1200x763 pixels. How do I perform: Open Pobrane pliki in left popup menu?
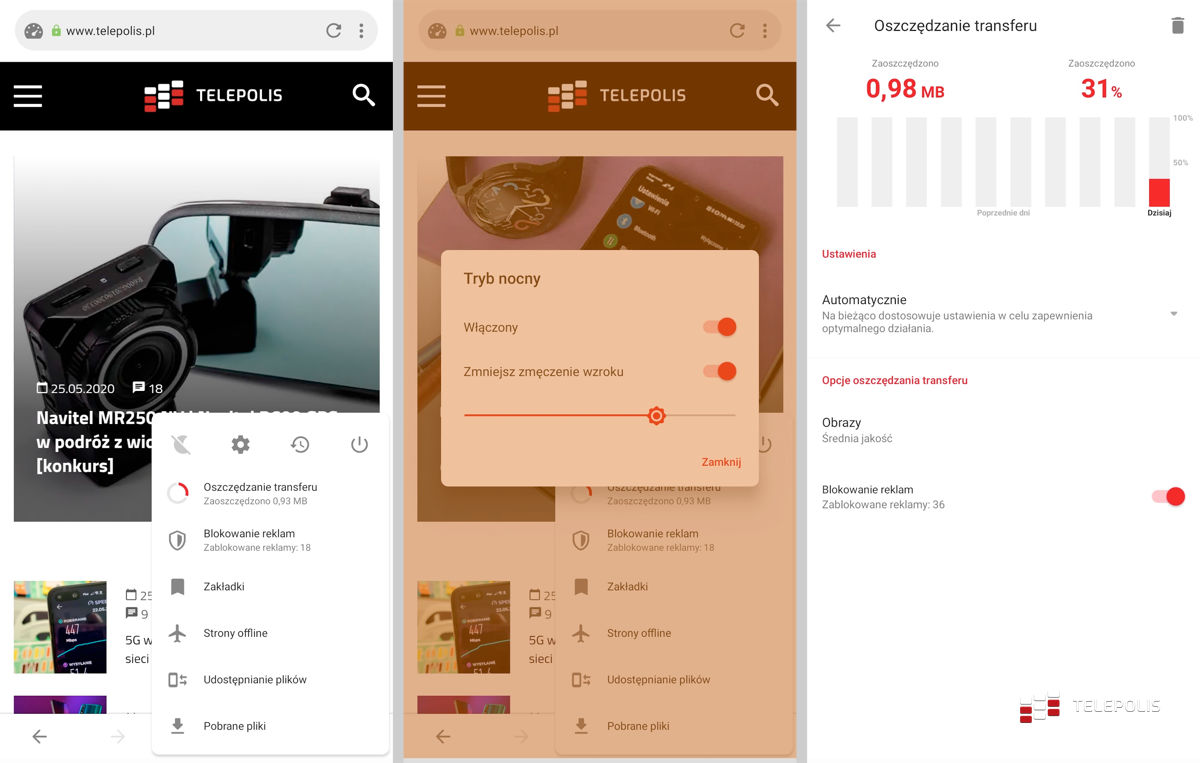pyautogui.click(x=234, y=726)
